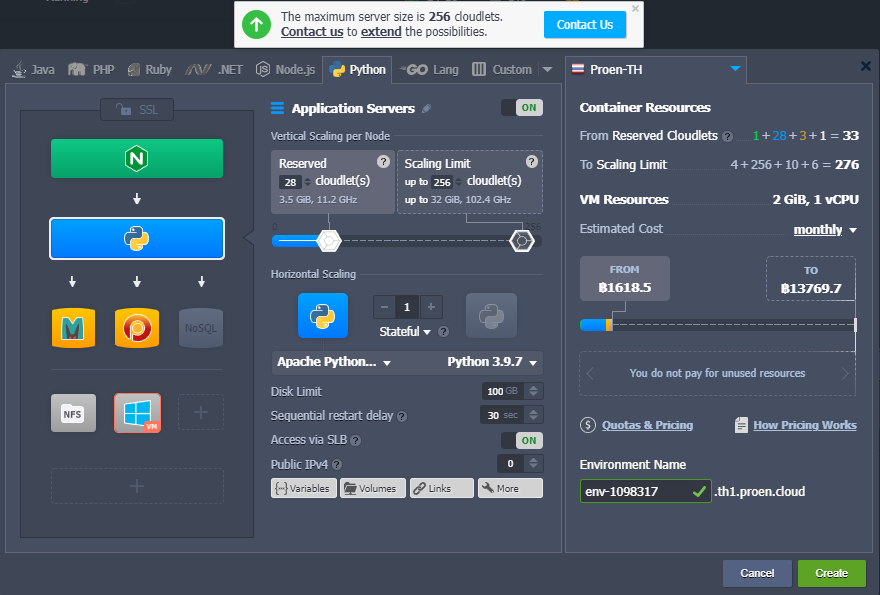
Task: Click Create environment button
Action: coord(832,573)
